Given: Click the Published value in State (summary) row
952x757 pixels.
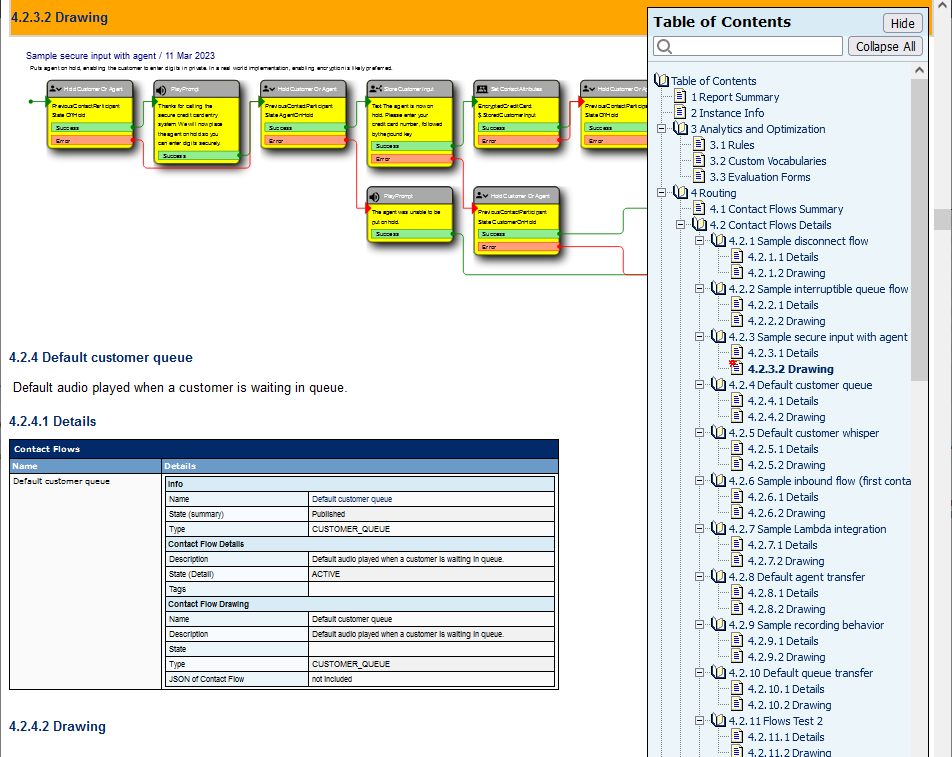Looking at the screenshot, I should tap(328, 514).
